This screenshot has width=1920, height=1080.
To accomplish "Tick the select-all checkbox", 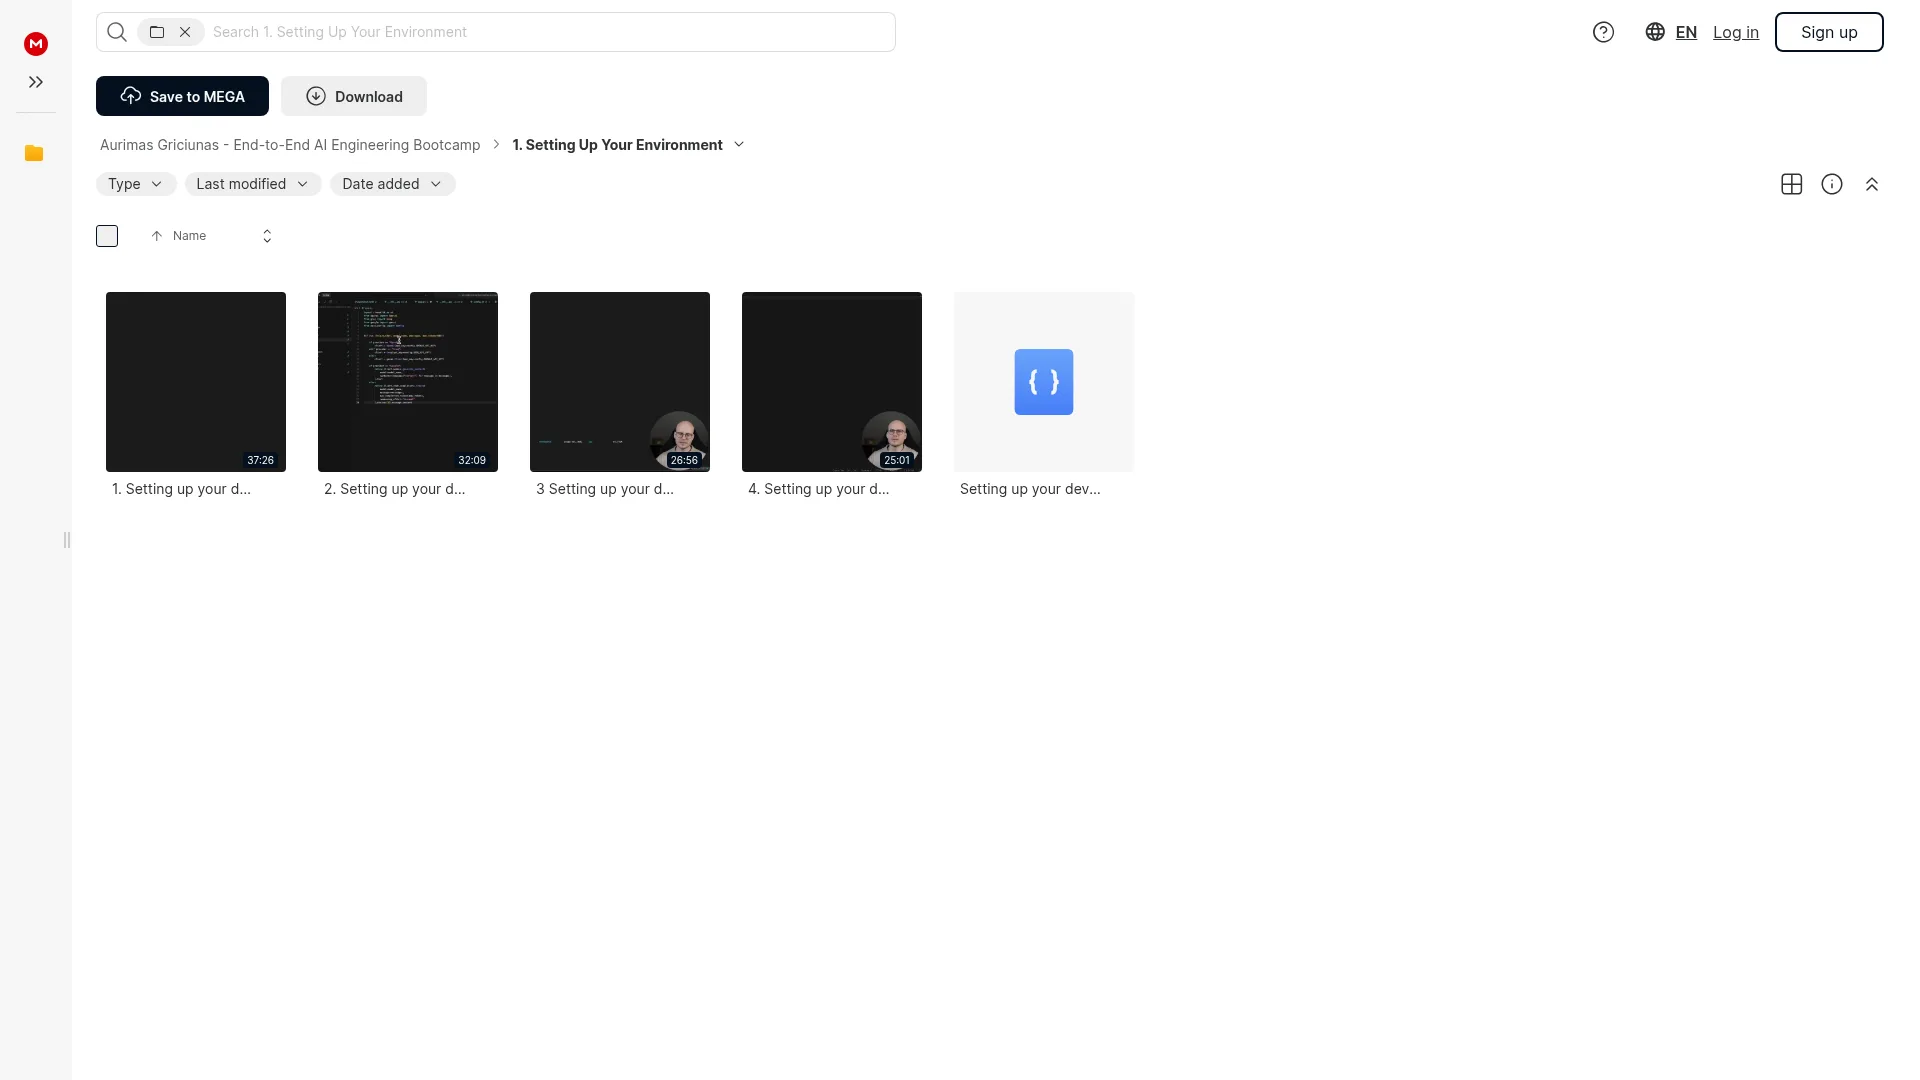I will pyautogui.click(x=107, y=236).
